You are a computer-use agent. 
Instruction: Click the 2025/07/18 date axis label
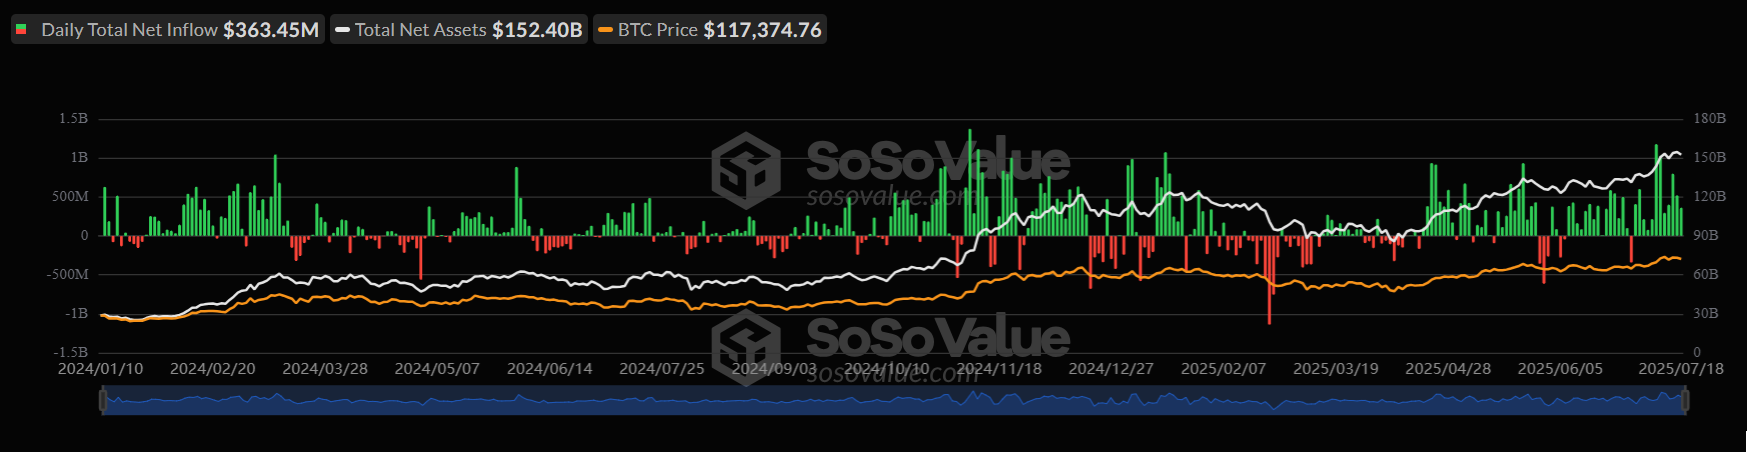1680,369
